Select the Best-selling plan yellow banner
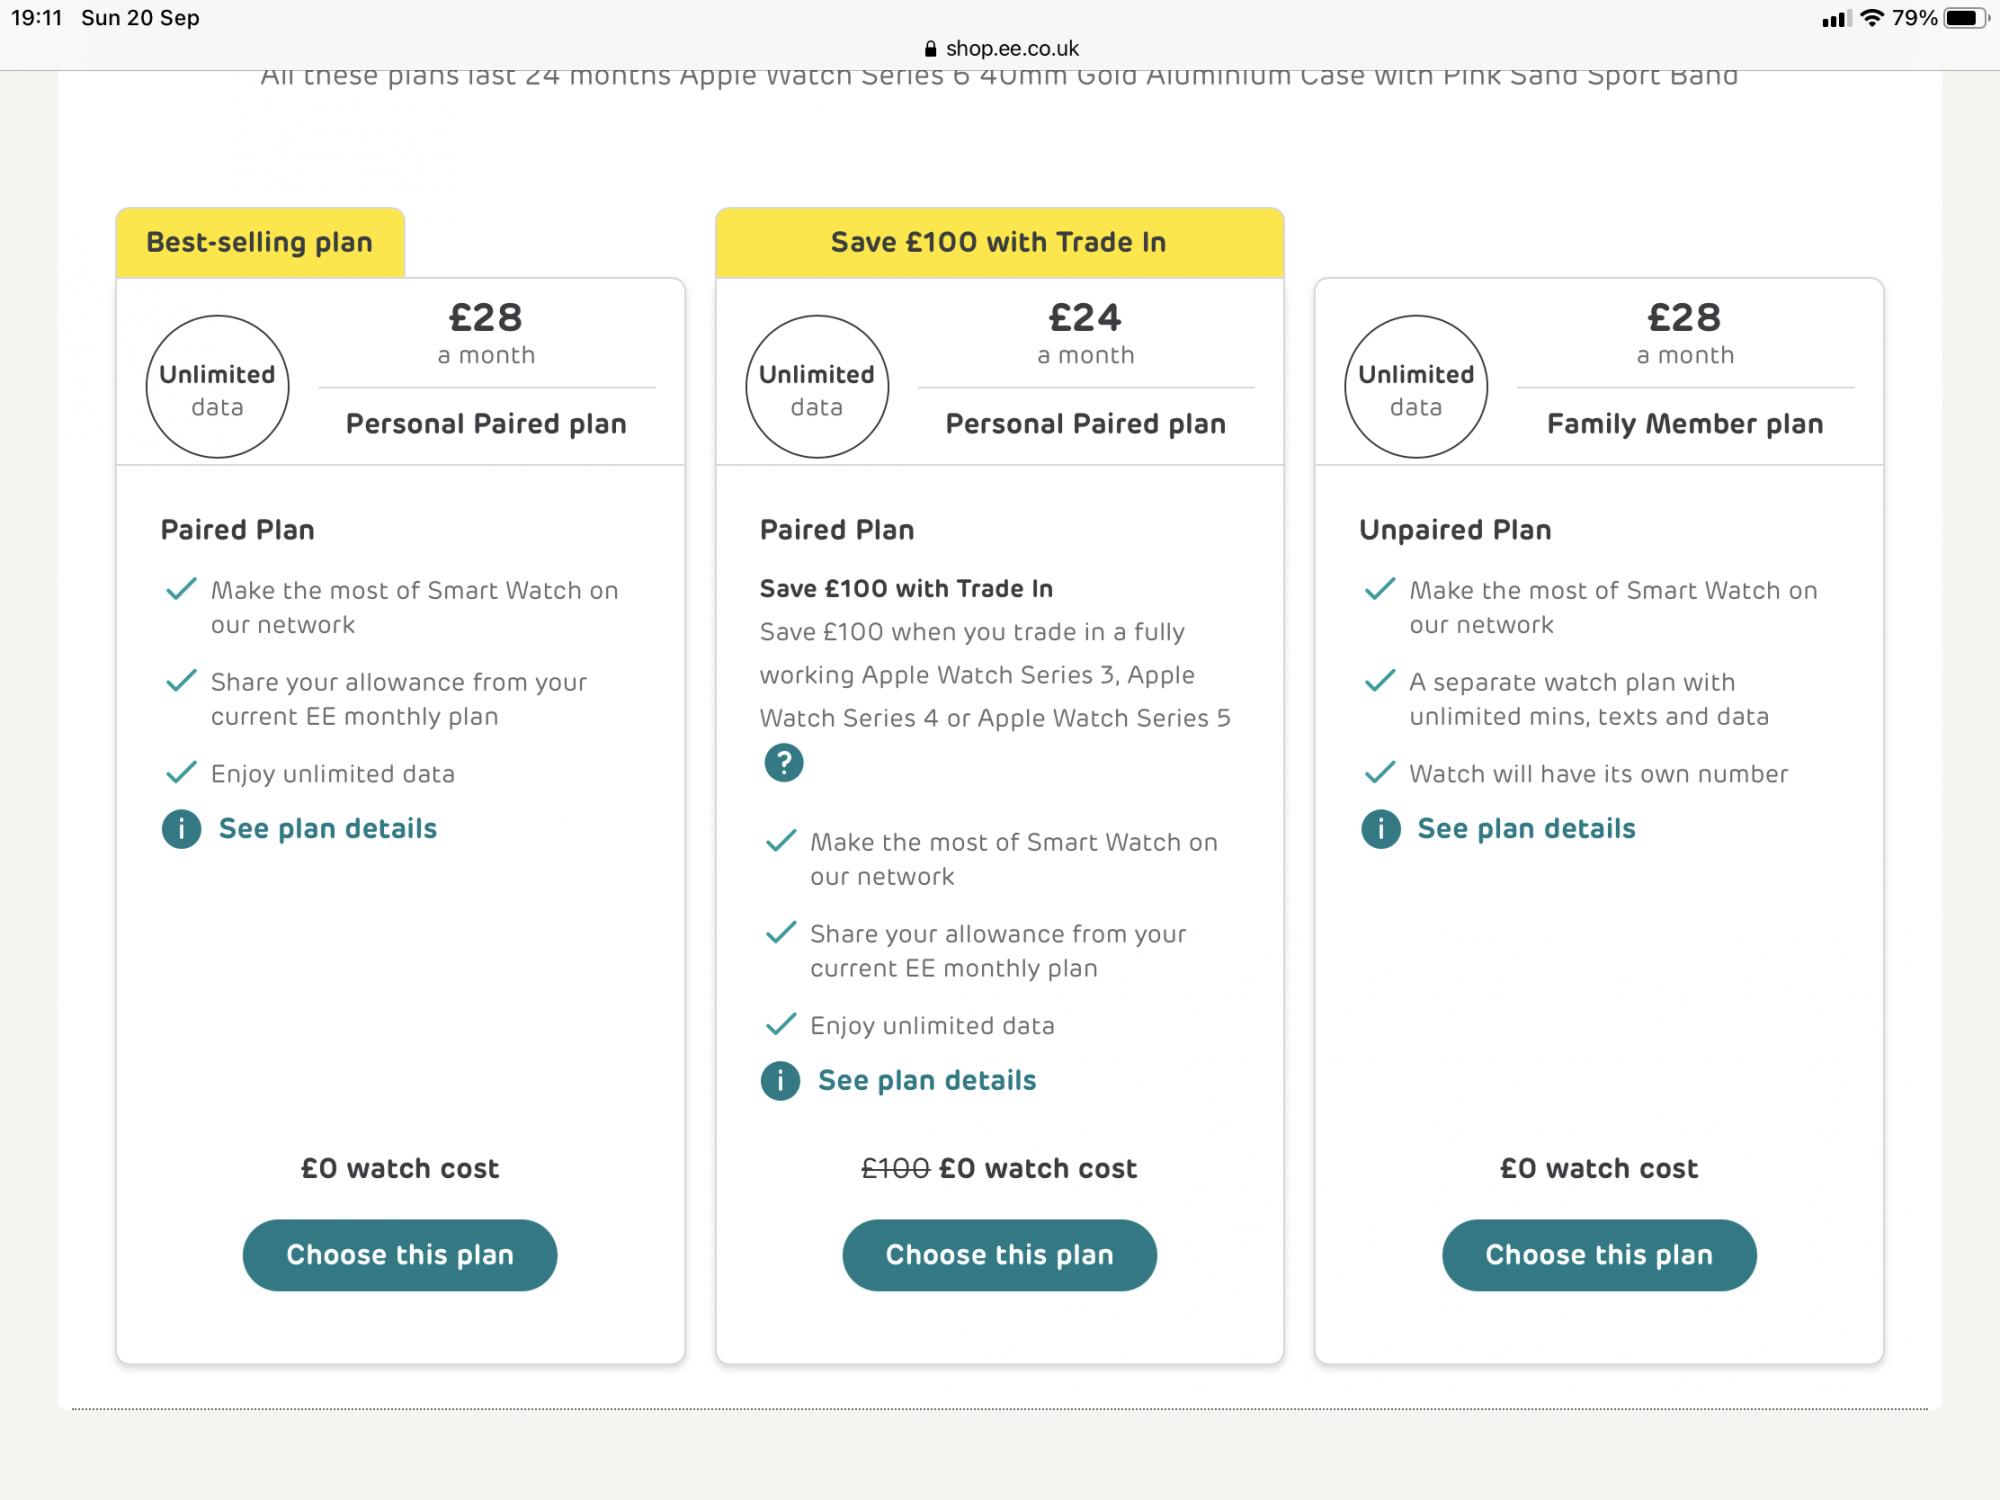2000x1500 pixels. point(260,242)
